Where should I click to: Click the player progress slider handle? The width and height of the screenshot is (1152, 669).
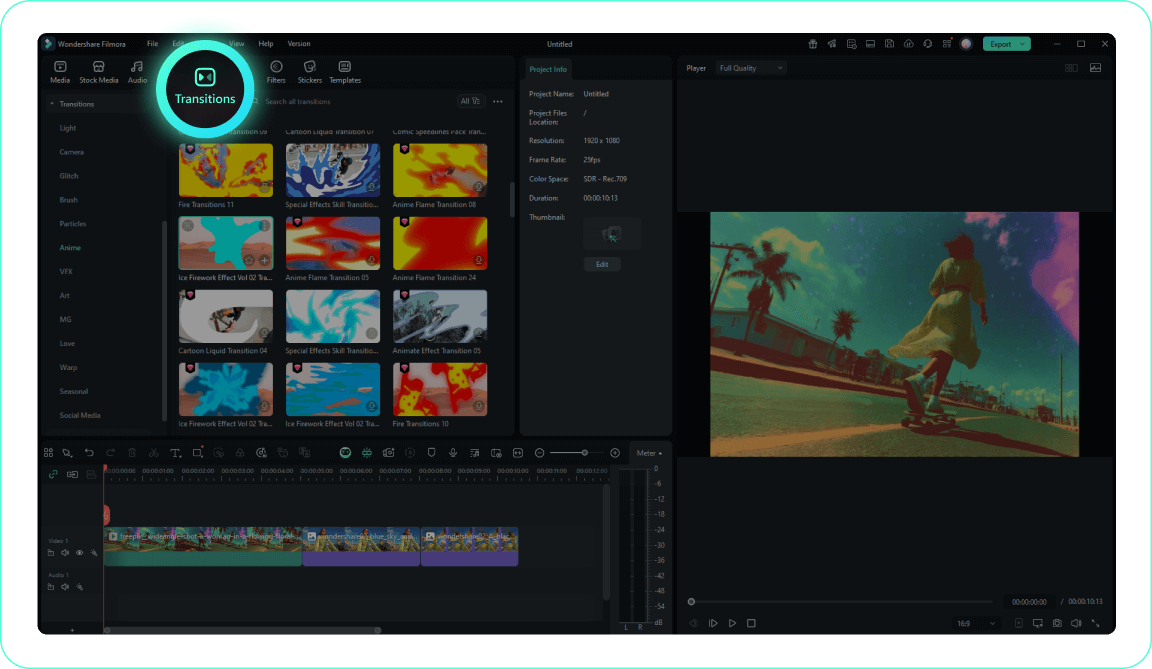click(691, 602)
